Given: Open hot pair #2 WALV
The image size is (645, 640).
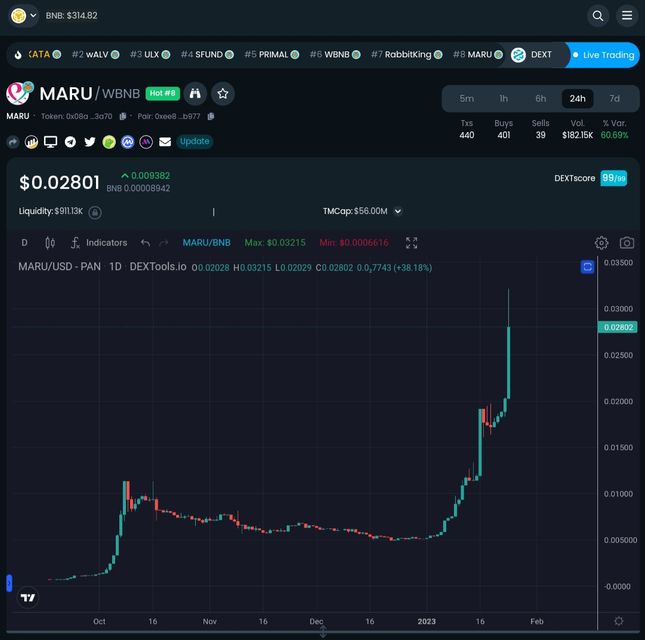Looking at the screenshot, I should [95, 55].
